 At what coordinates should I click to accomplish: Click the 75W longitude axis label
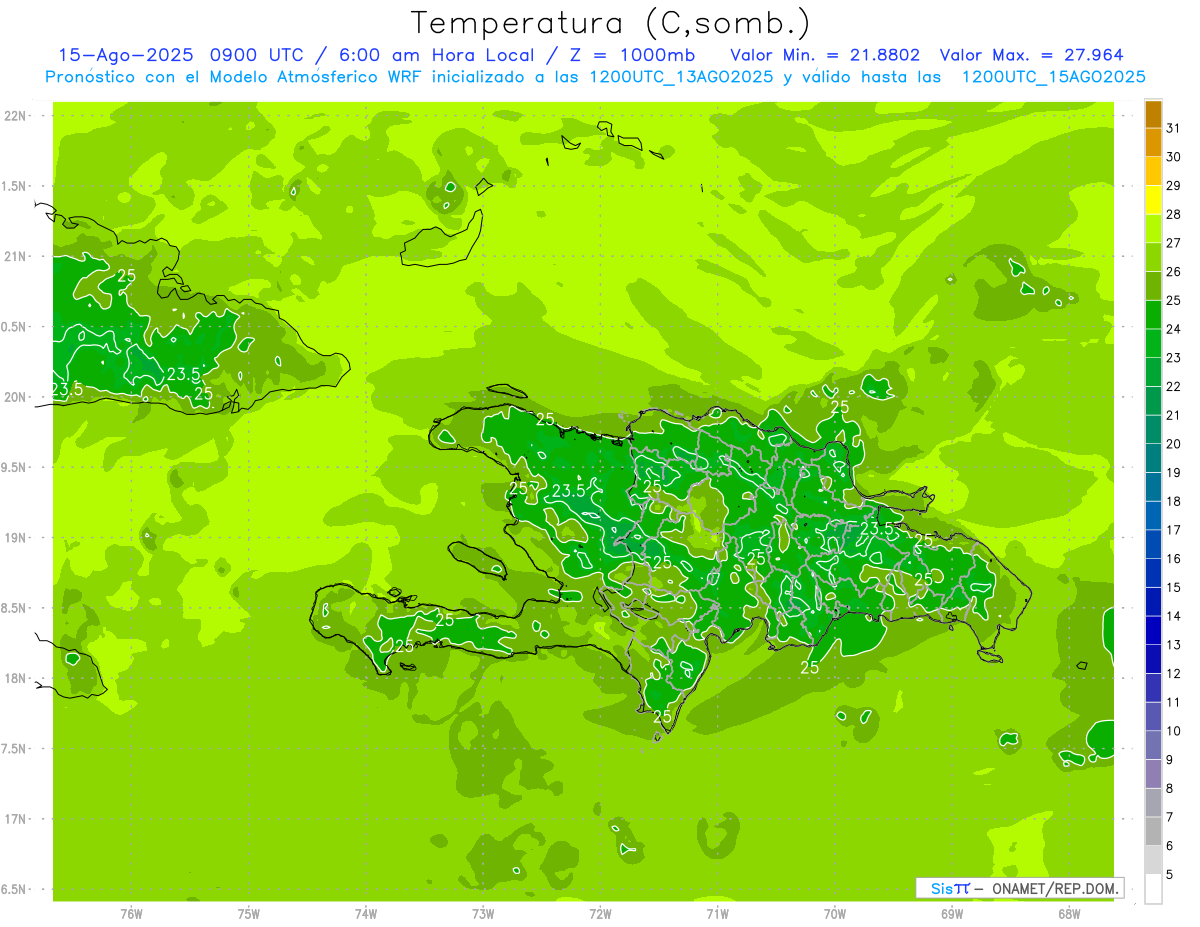point(249,914)
